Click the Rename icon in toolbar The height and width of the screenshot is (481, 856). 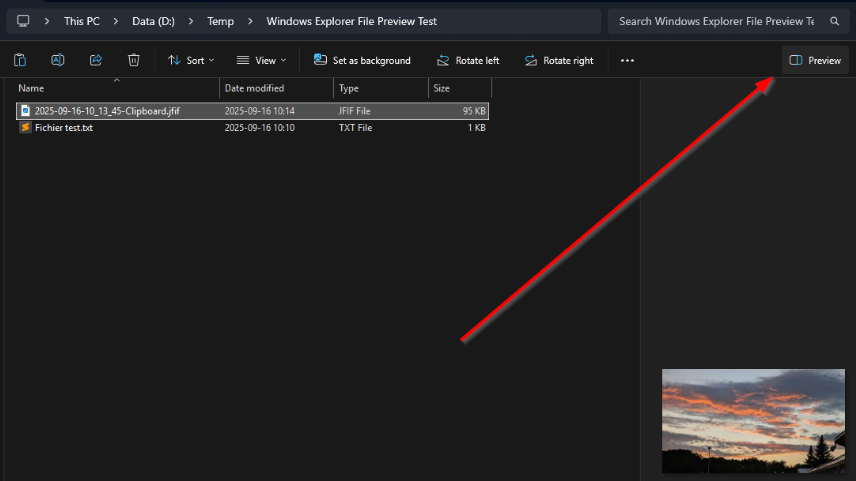(x=58, y=60)
